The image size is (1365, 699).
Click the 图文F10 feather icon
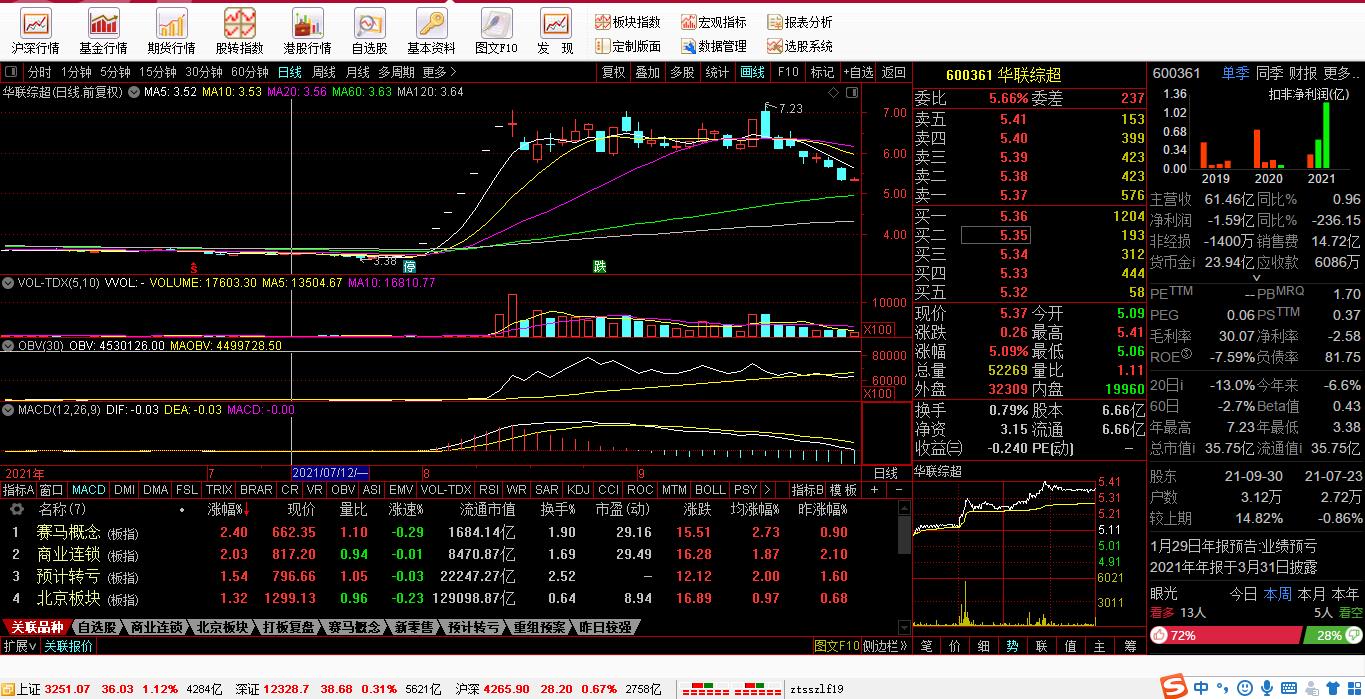[x=496, y=23]
